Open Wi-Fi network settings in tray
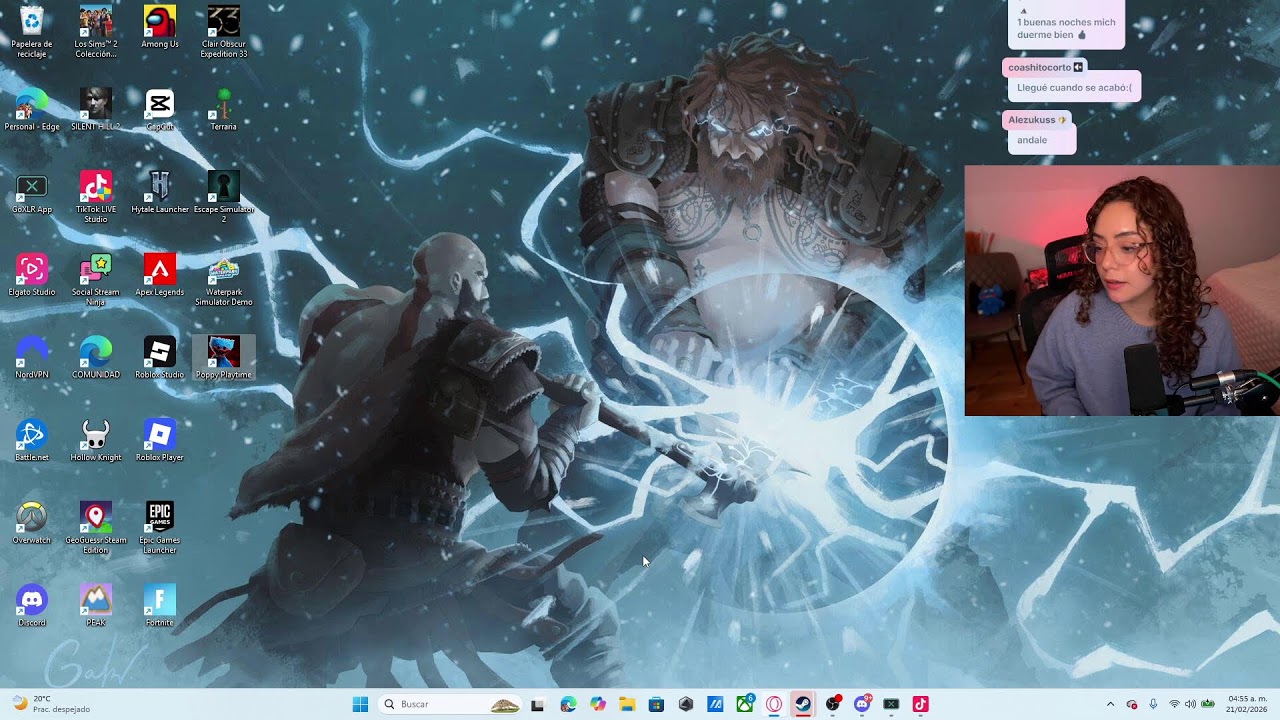Viewport: 1280px width, 720px height. 1174,704
